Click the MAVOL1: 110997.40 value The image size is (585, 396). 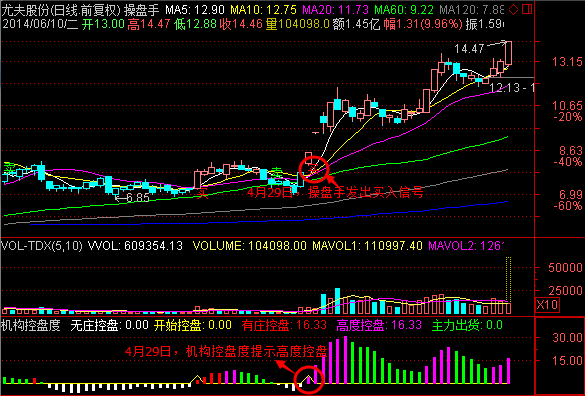(x=367, y=246)
